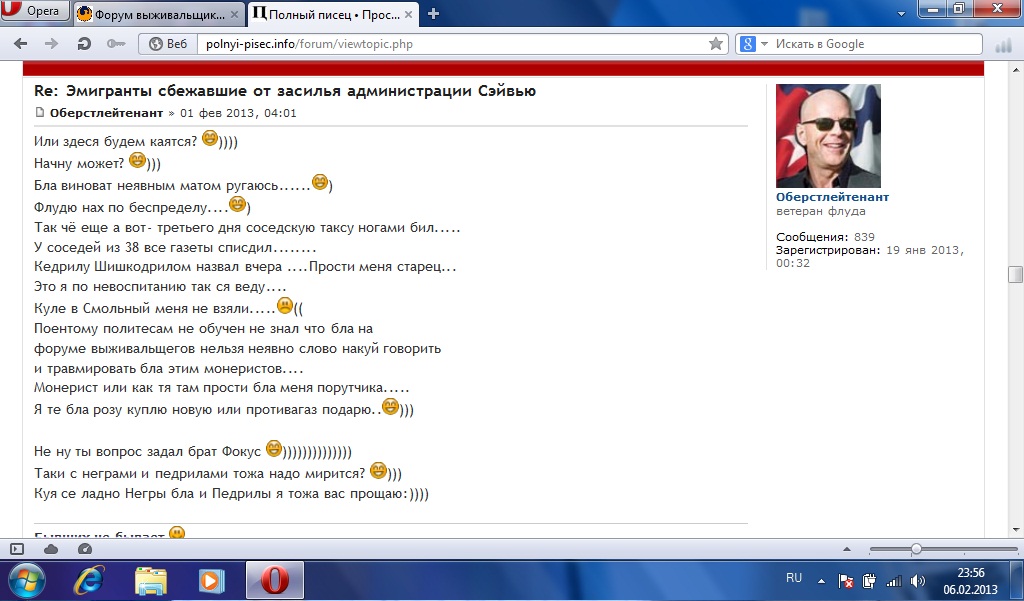Viewport: 1024px width, 601px height.
Task: Click the line about соседскую таксу
Action: (247, 228)
